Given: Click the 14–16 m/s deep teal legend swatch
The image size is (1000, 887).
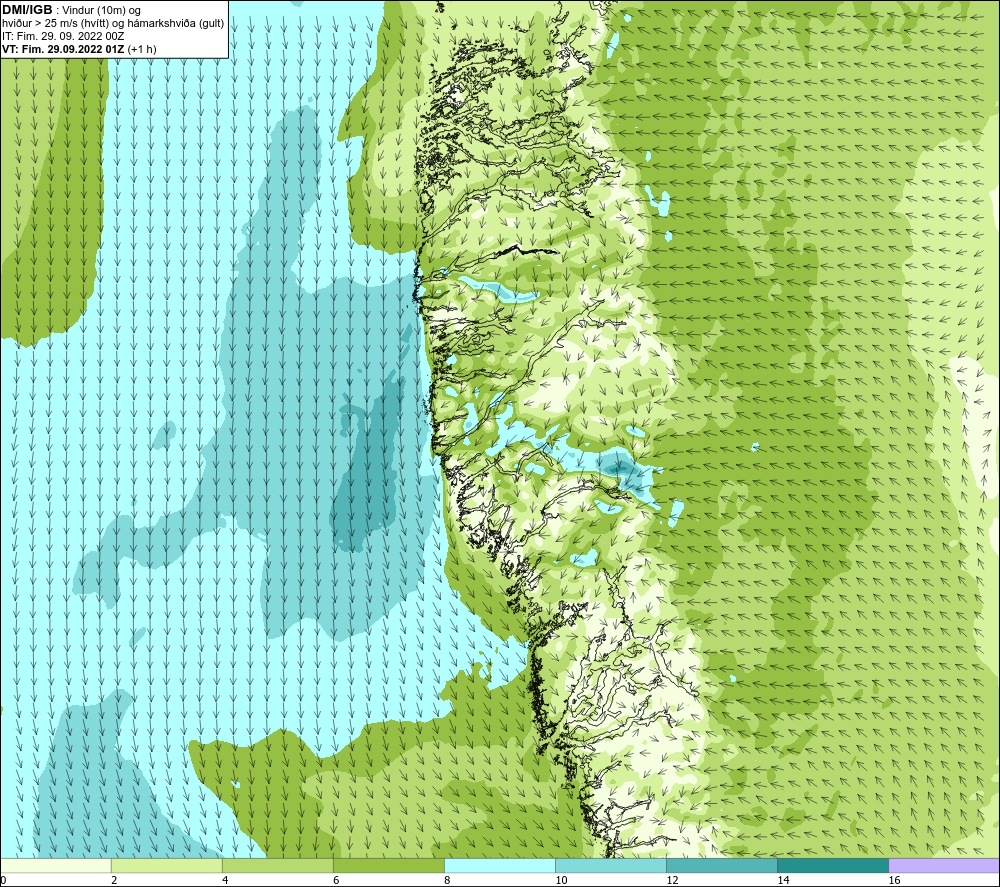Looking at the screenshot, I should coord(832,865).
